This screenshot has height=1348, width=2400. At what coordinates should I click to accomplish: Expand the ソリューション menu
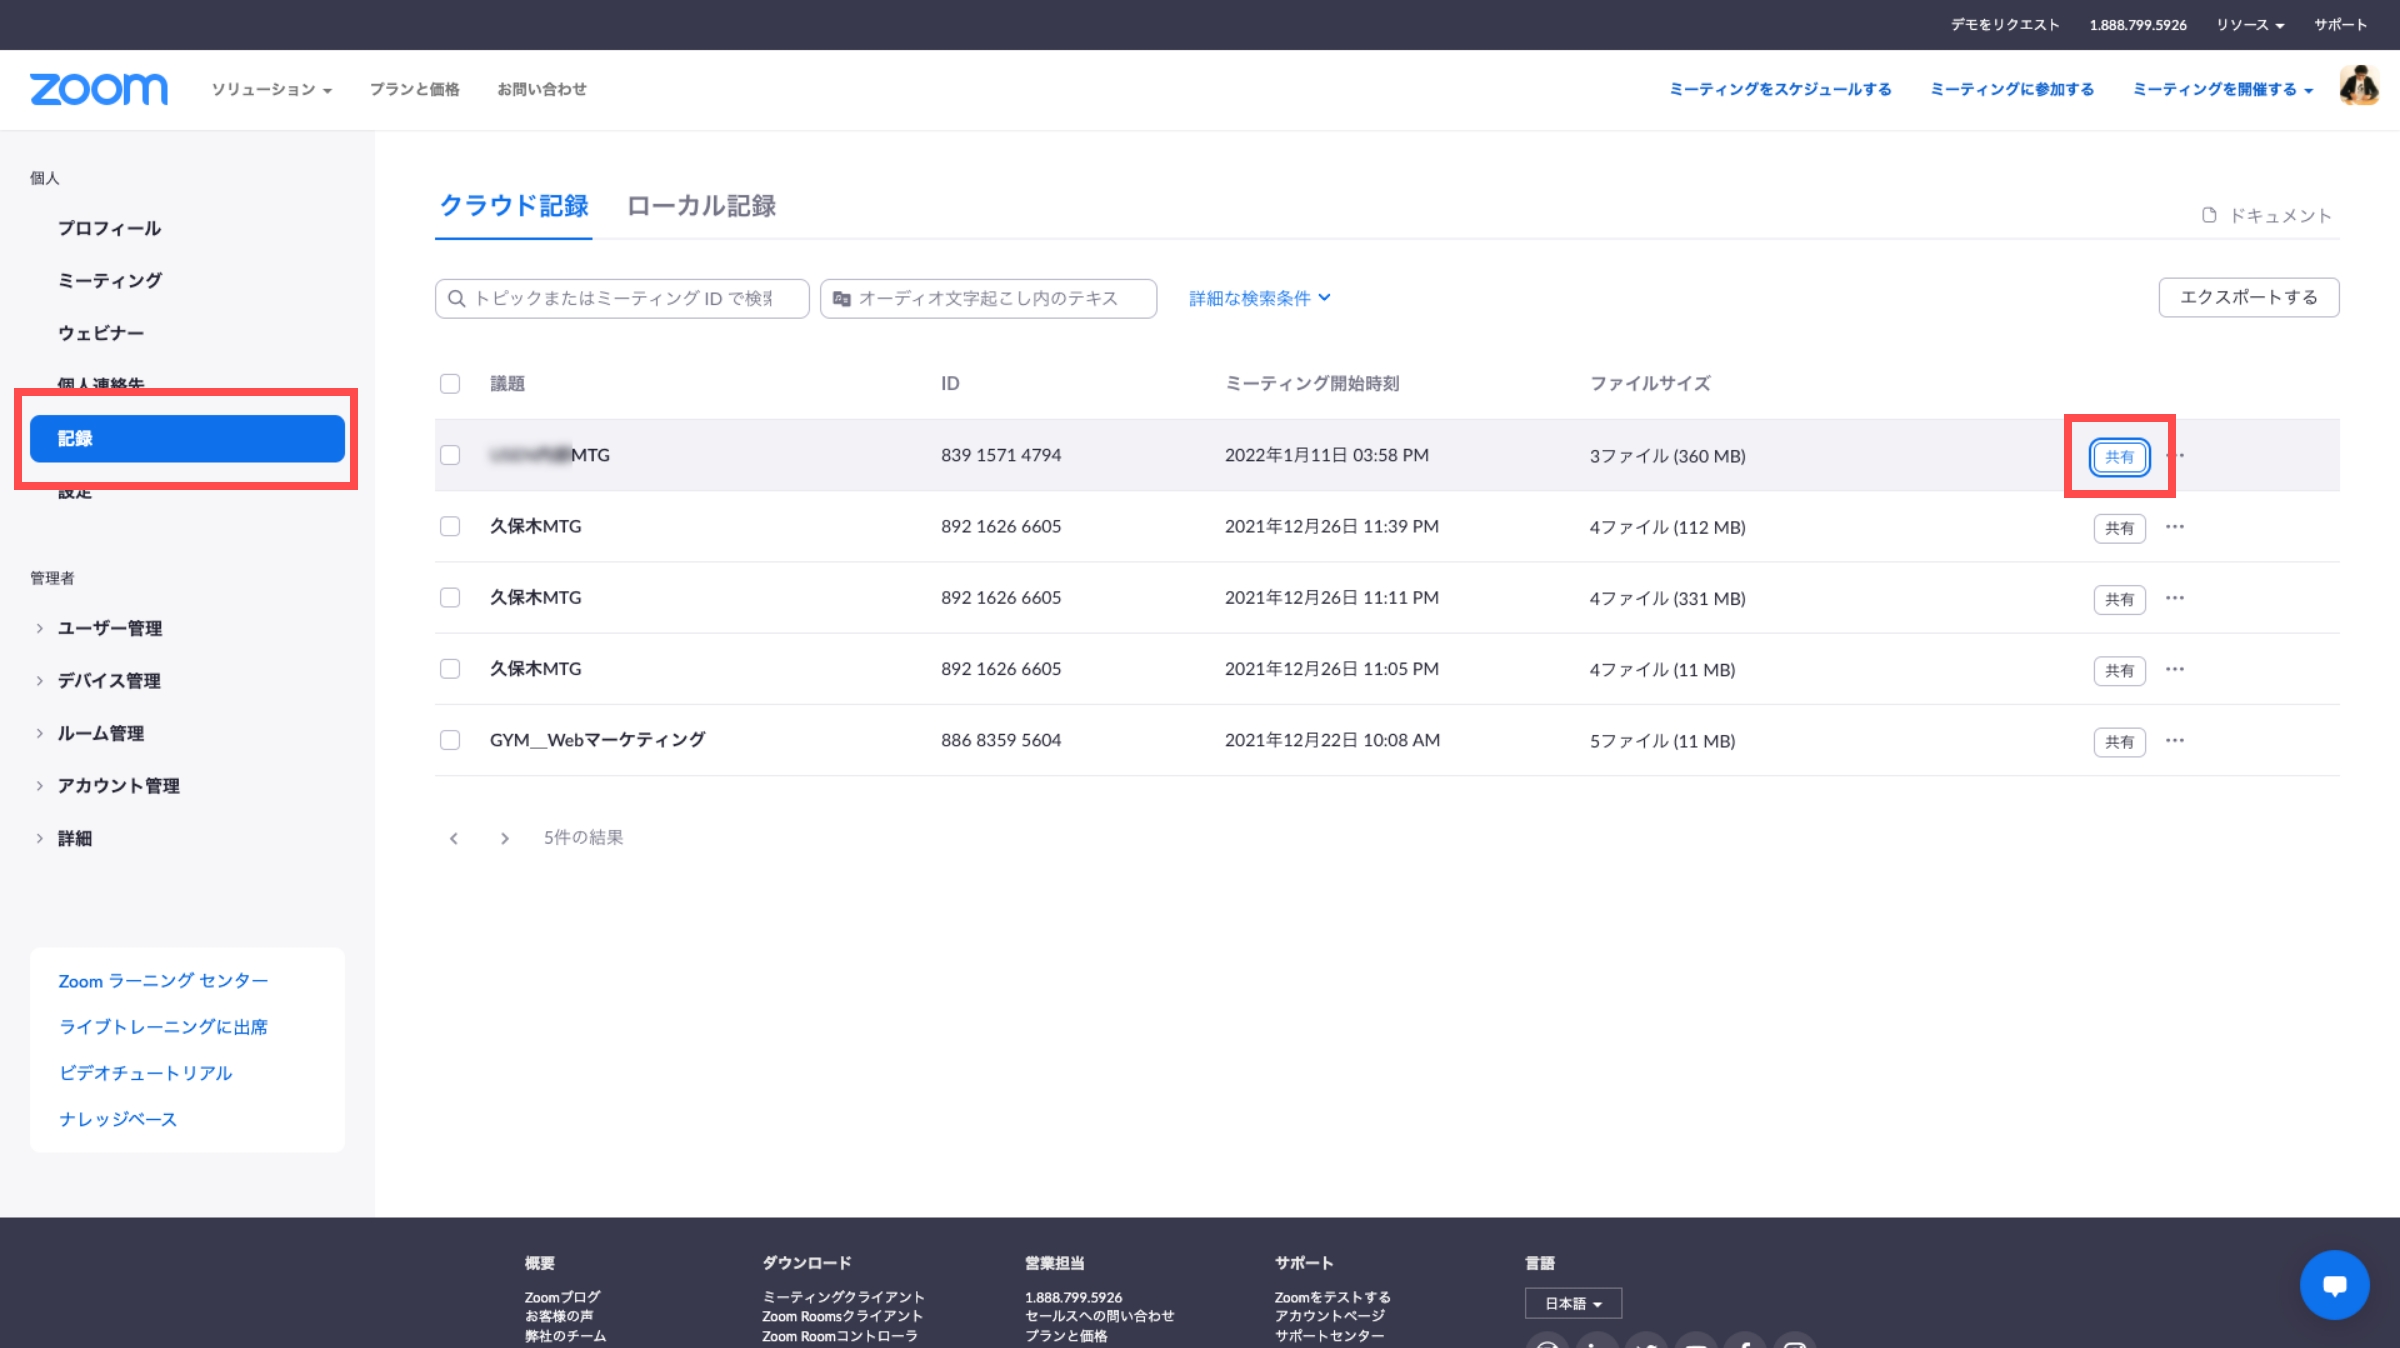click(x=271, y=89)
